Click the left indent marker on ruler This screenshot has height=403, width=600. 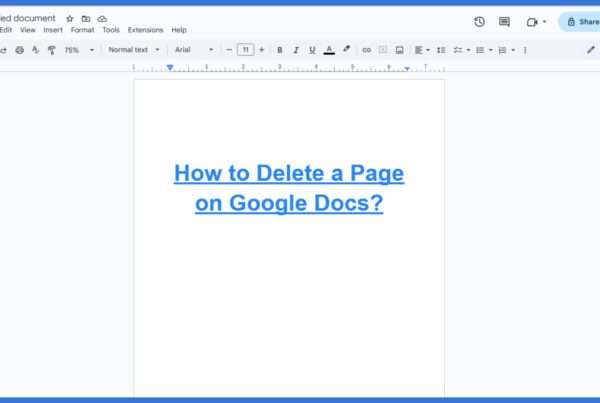170,68
